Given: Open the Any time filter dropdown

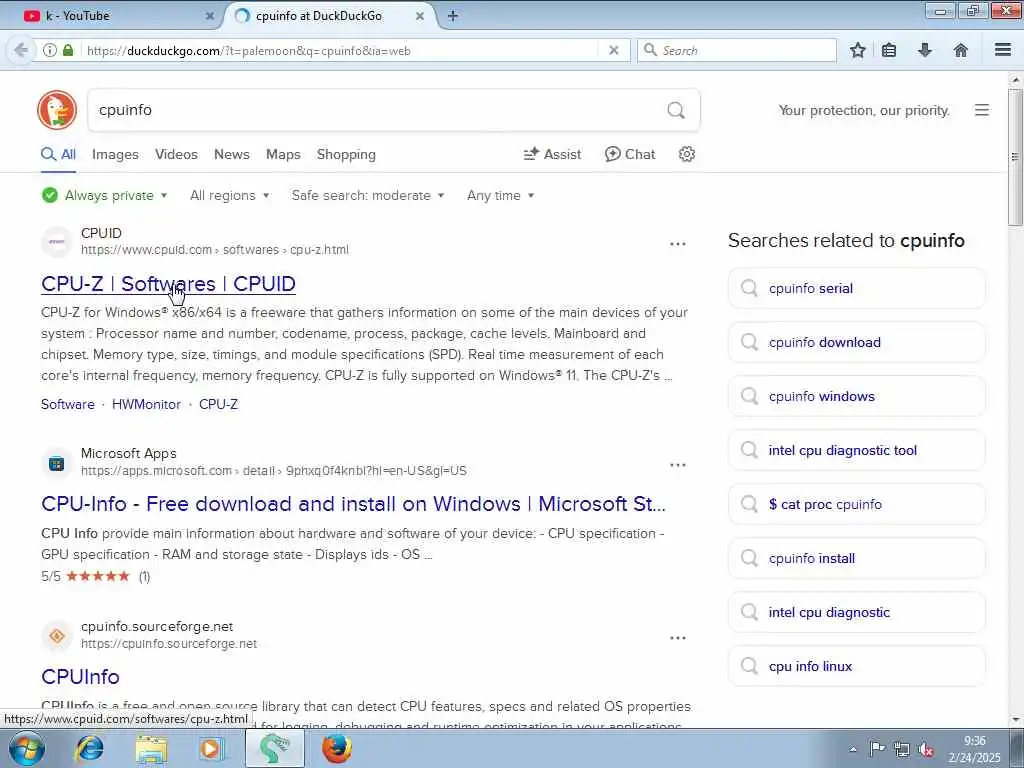Looking at the screenshot, I should [500, 195].
